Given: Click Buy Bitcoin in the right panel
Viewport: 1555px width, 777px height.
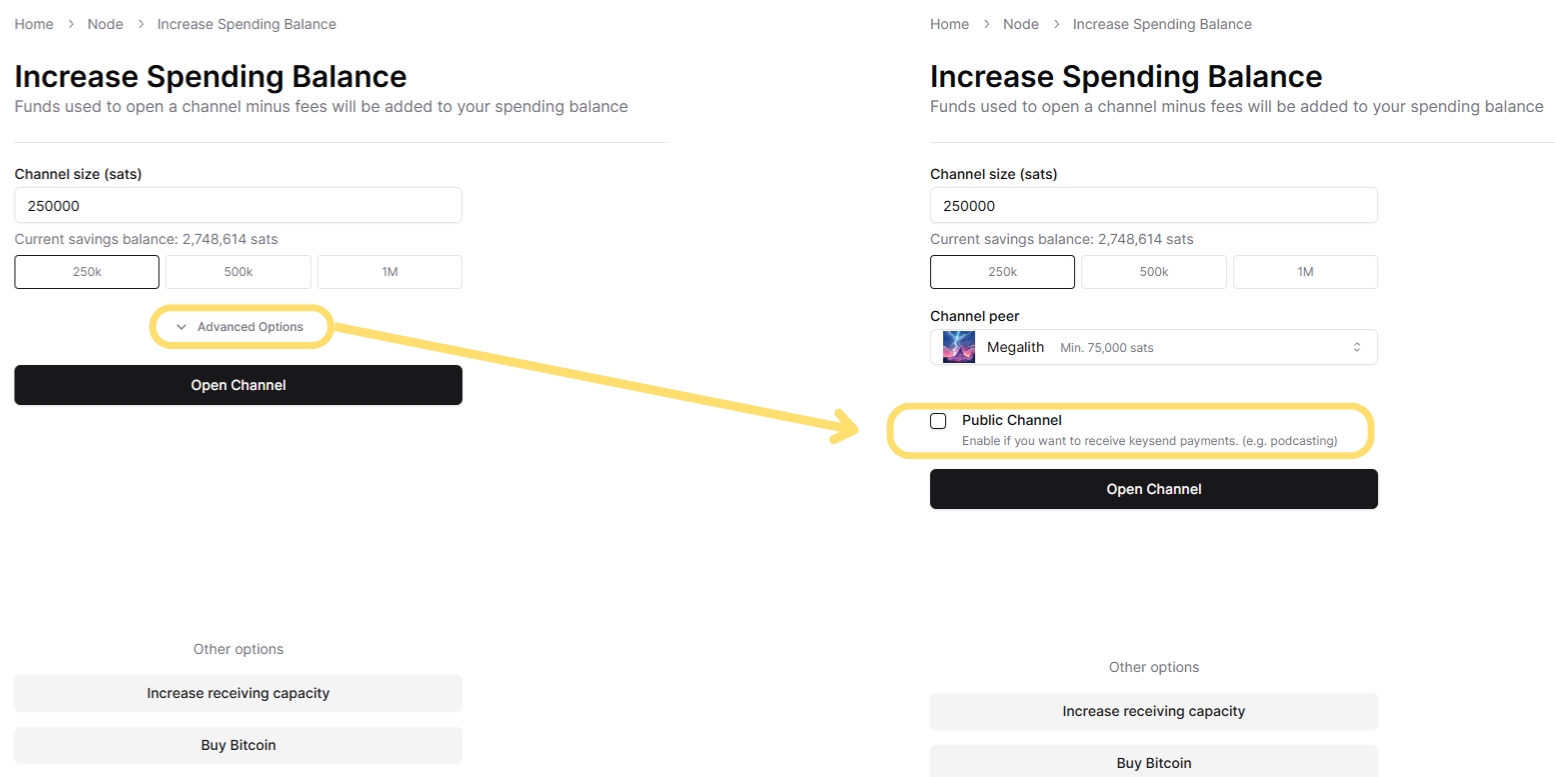Looking at the screenshot, I should coord(1153,762).
